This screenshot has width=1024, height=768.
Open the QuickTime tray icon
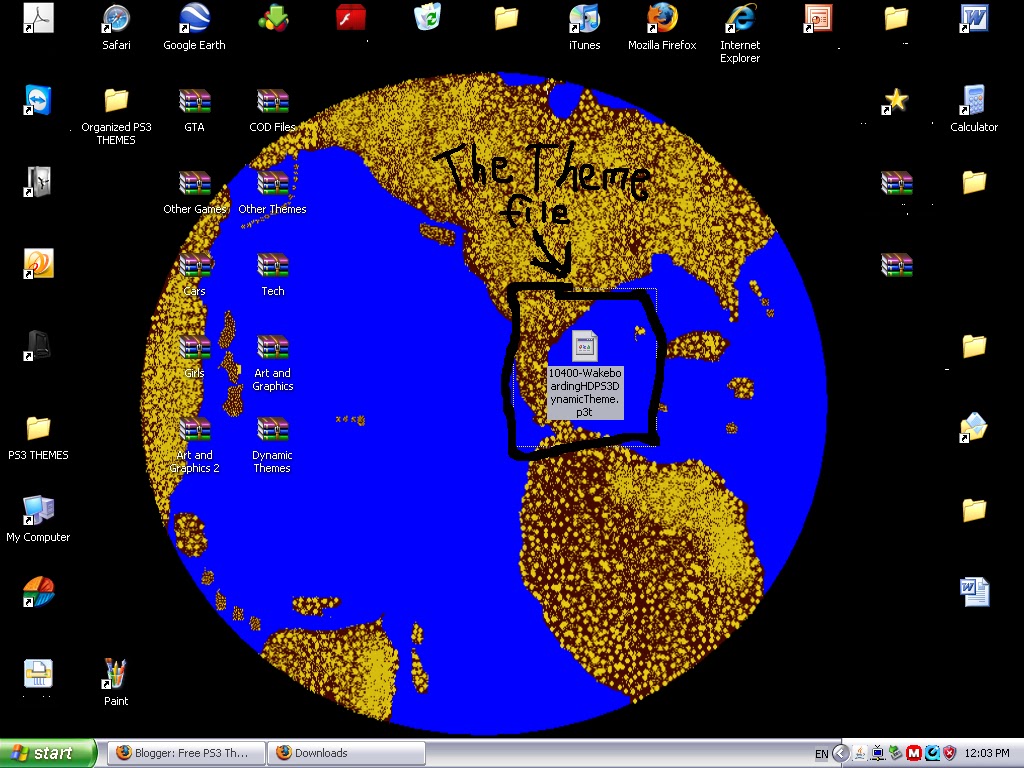(931, 754)
